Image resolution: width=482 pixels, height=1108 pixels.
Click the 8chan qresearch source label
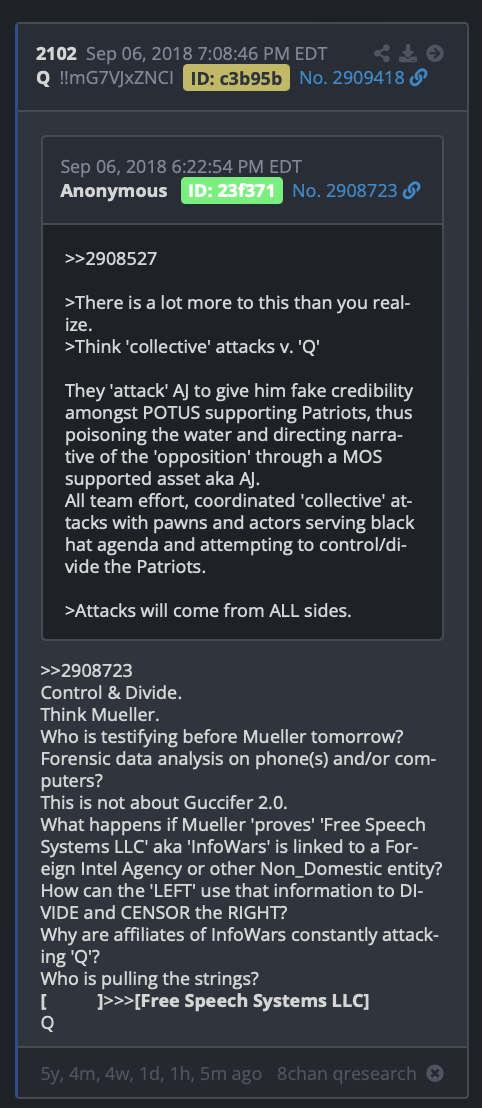[x=346, y=1074]
